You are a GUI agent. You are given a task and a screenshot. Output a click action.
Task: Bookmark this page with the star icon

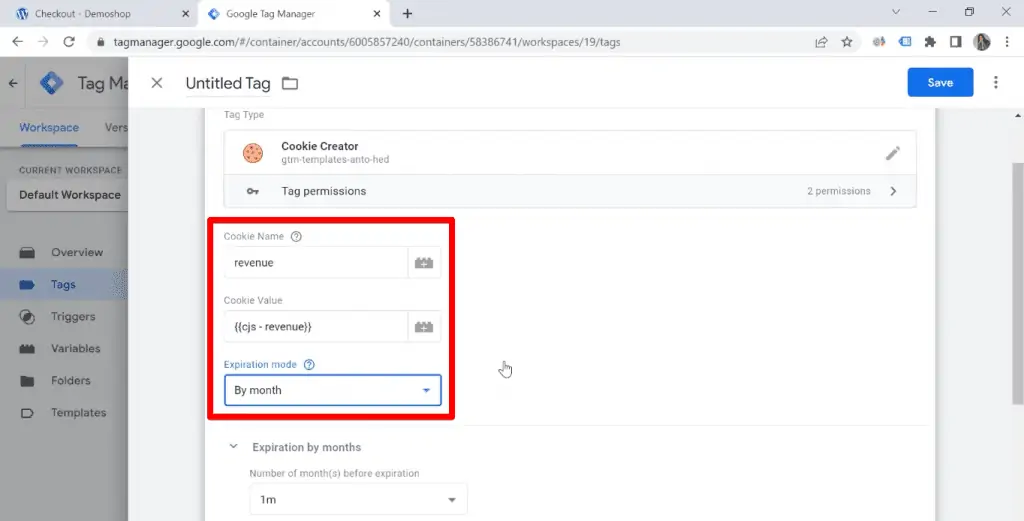tap(847, 42)
